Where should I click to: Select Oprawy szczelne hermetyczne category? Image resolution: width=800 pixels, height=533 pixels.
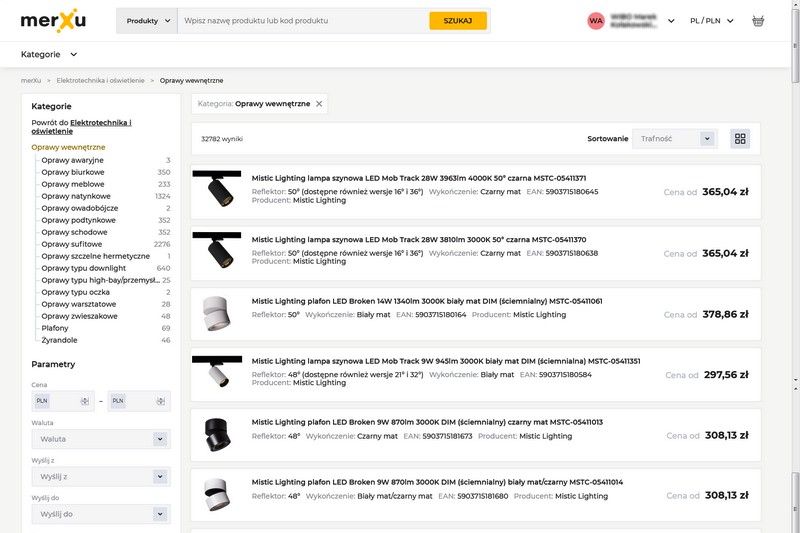pyautogui.click(x=96, y=256)
